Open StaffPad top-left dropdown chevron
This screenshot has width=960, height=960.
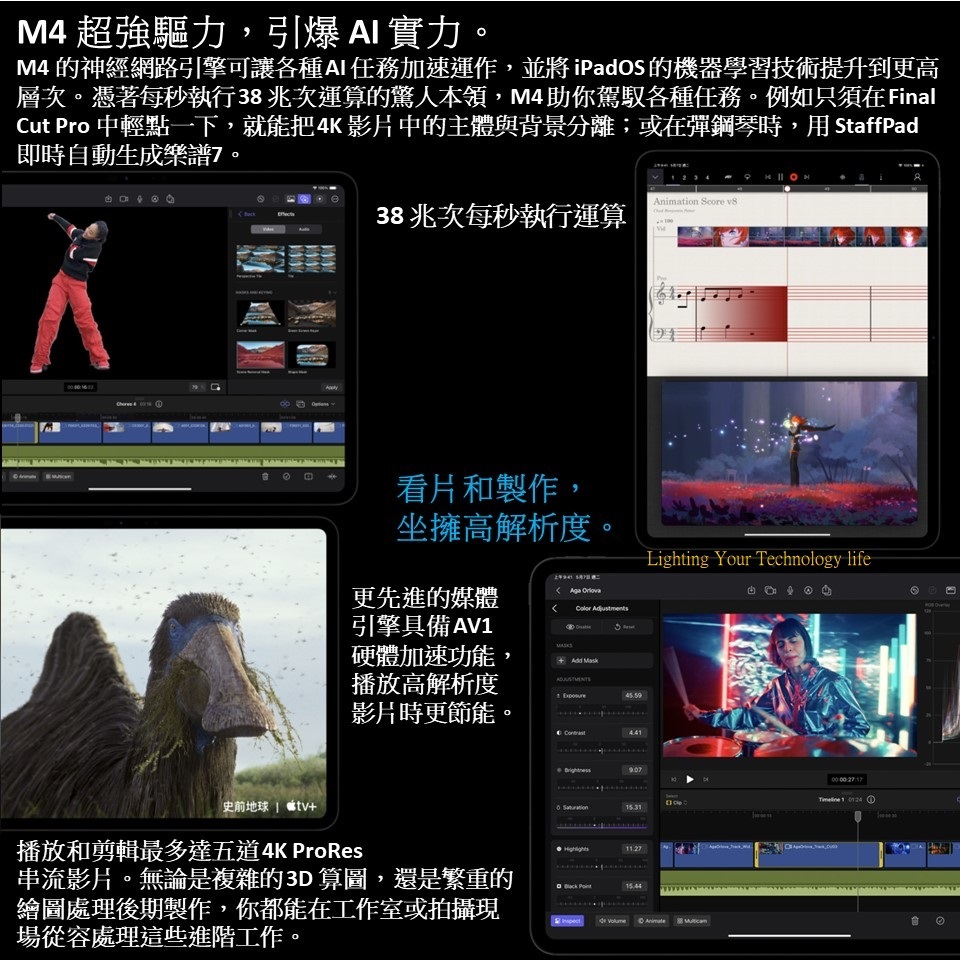[x=655, y=177]
